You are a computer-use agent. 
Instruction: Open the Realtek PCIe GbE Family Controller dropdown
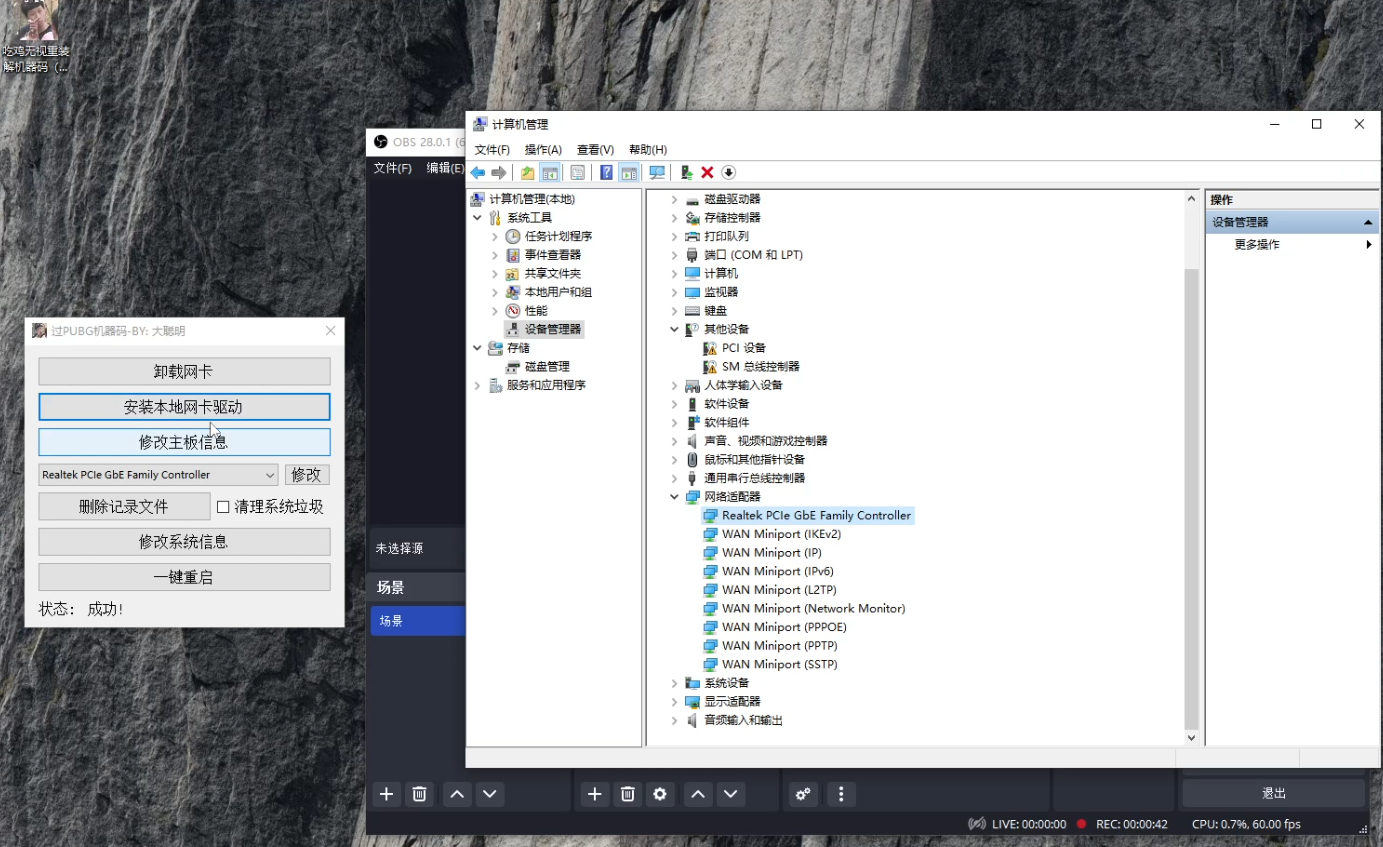click(x=158, y=475)
